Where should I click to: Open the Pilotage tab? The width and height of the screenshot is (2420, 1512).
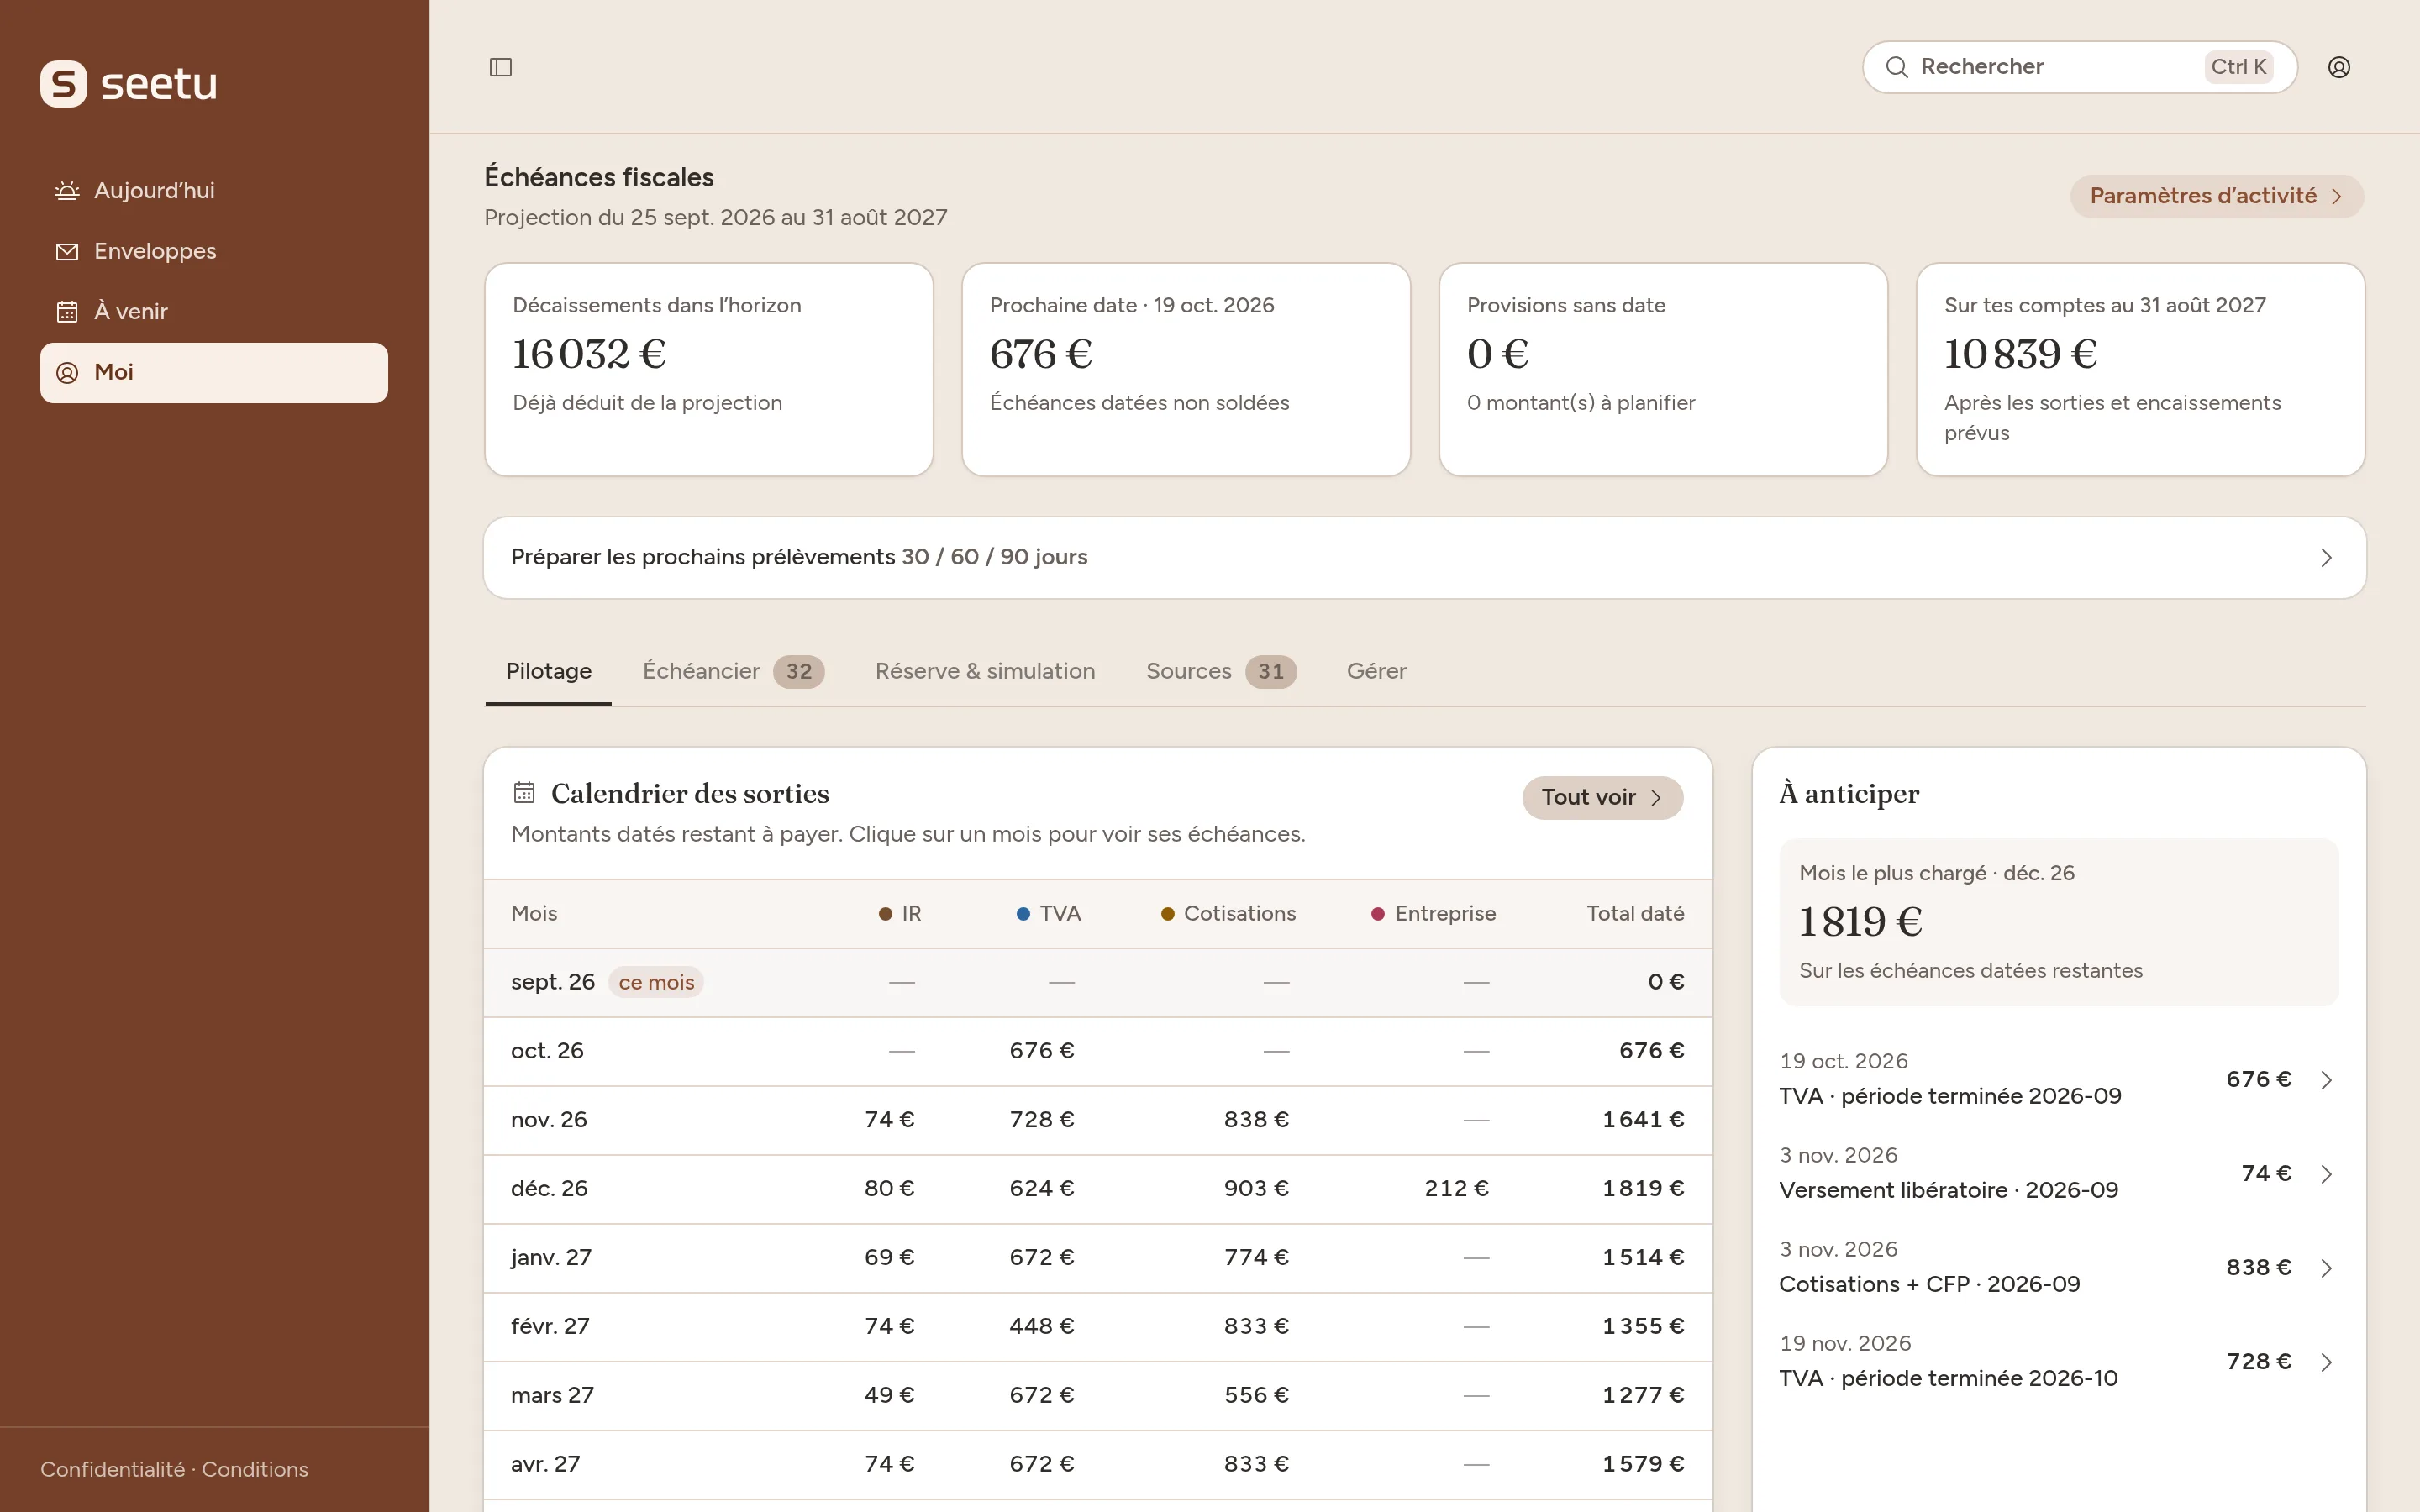pos(548,671)
